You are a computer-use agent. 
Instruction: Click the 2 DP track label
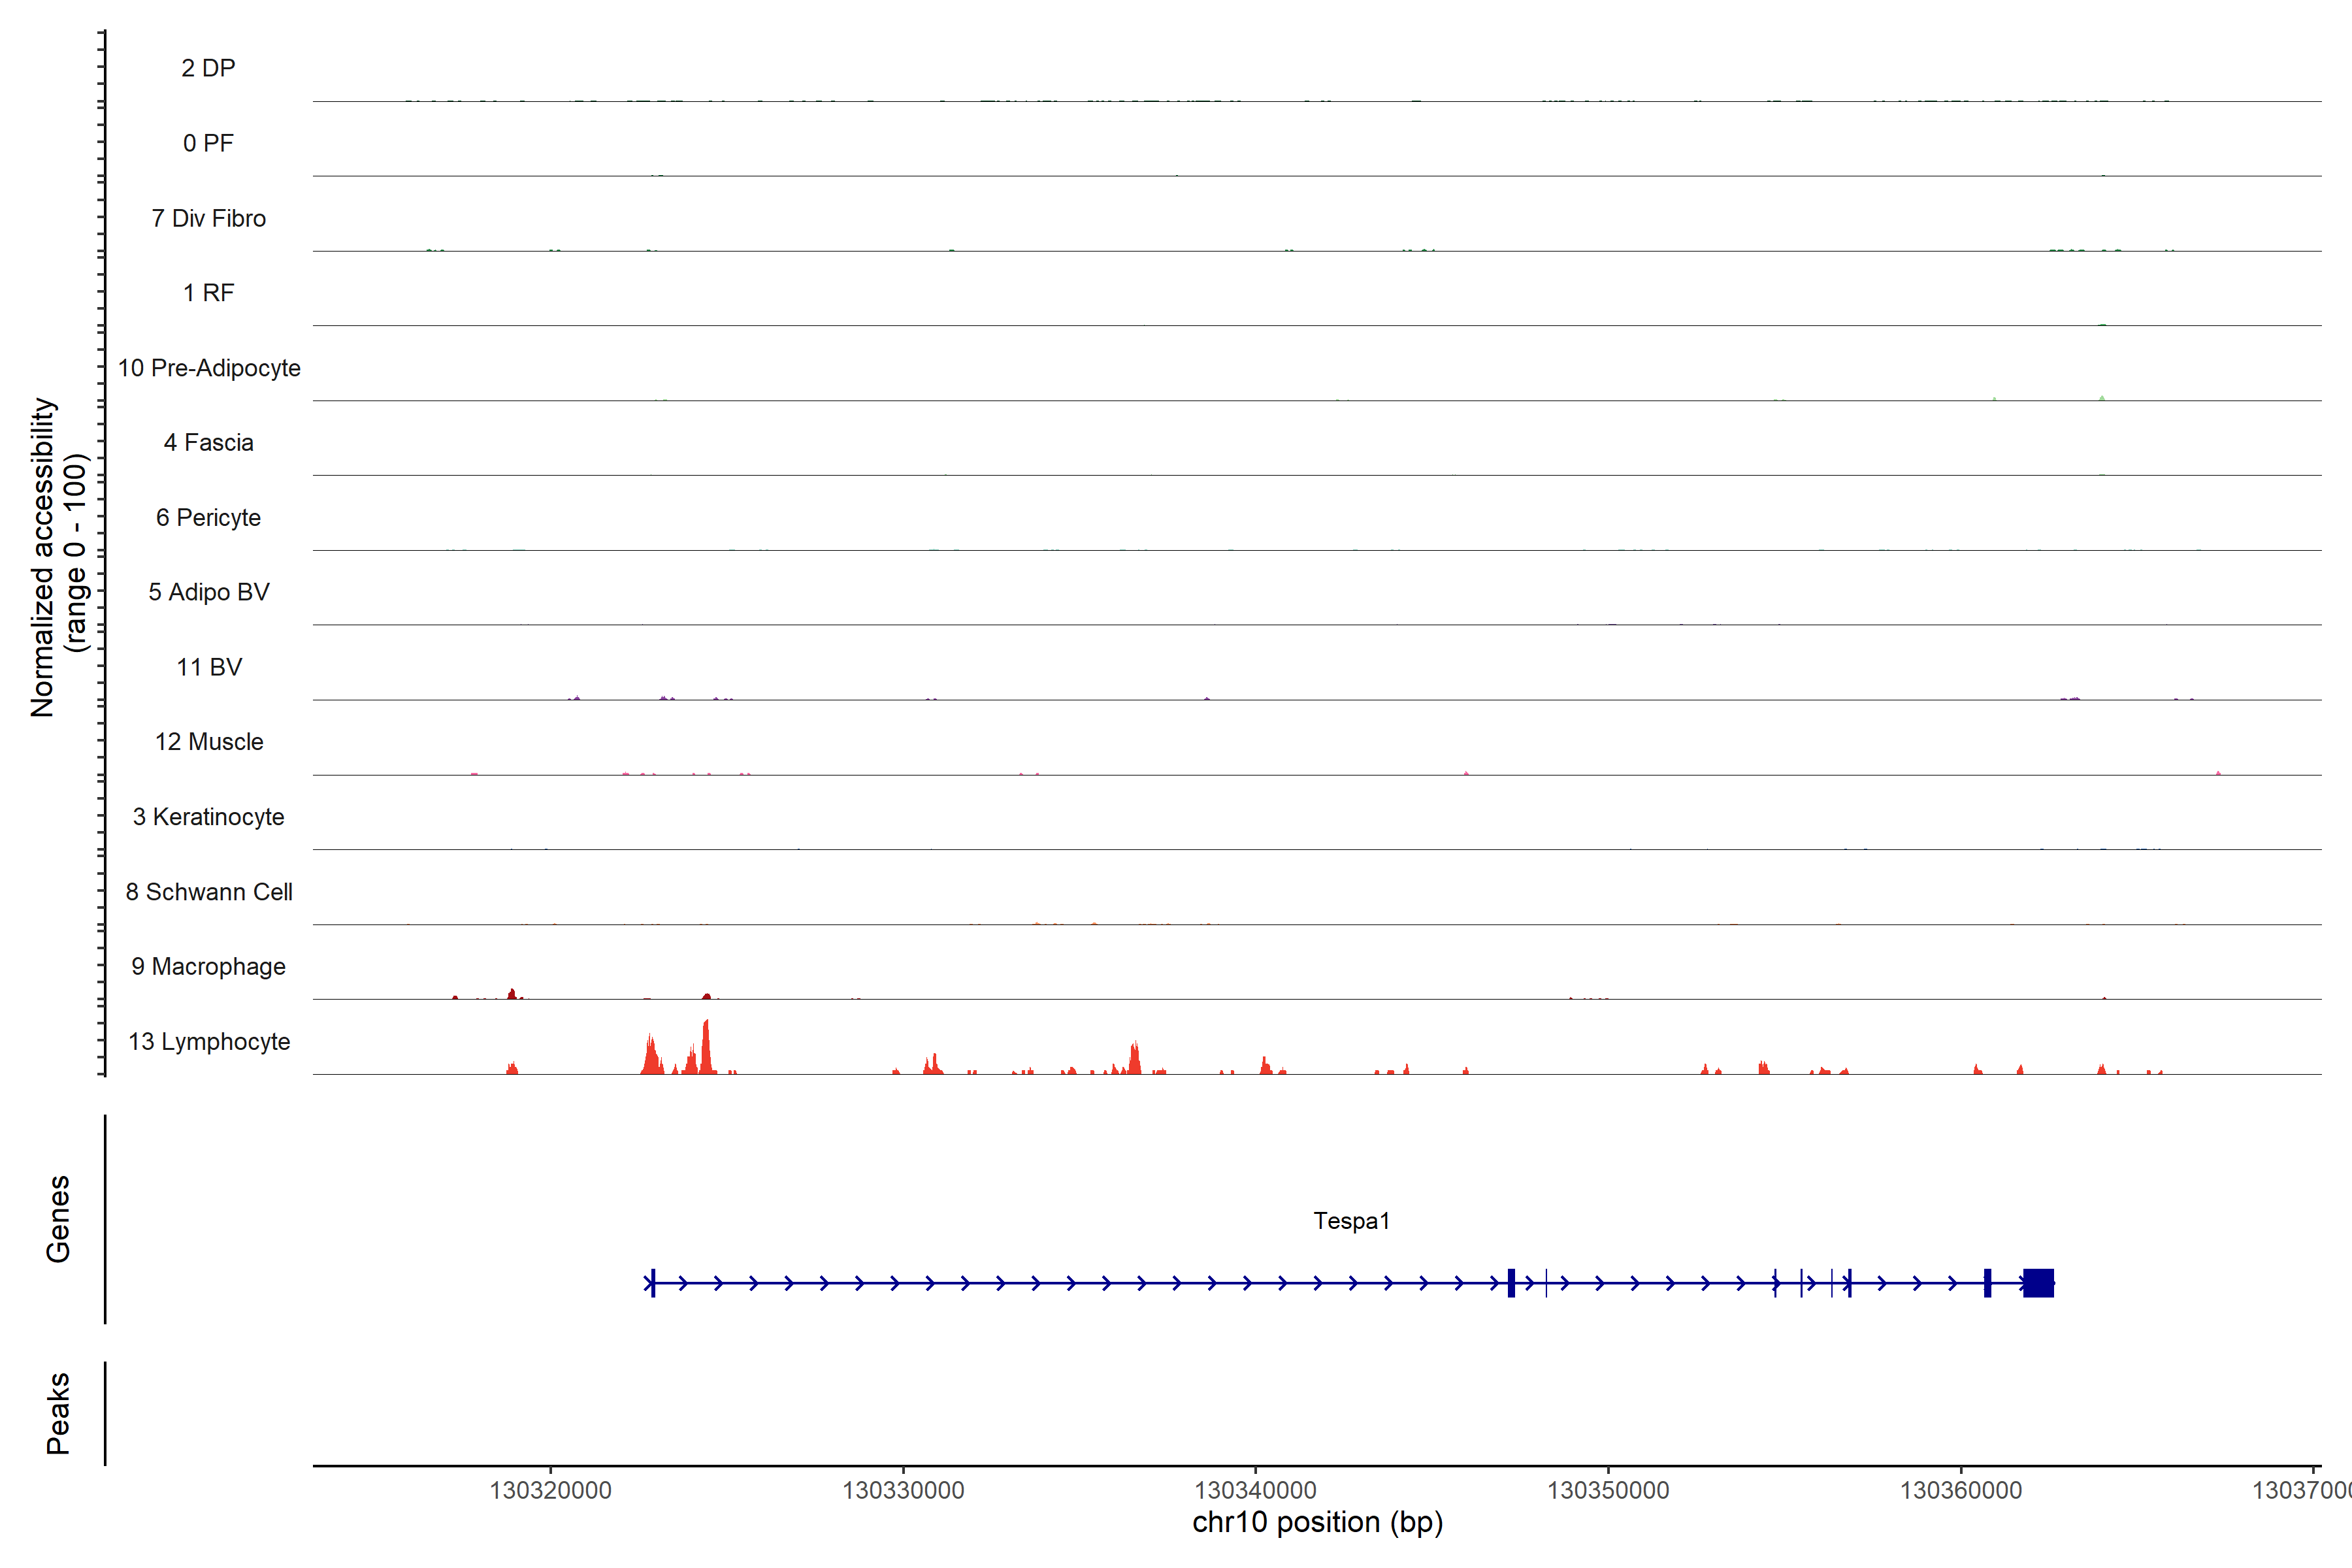click(x=209, y=68)
